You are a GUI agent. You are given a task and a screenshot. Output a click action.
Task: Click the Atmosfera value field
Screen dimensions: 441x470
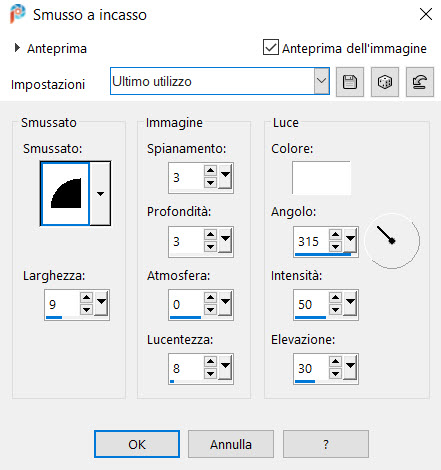pyautogui.click(x=187, y=304)
